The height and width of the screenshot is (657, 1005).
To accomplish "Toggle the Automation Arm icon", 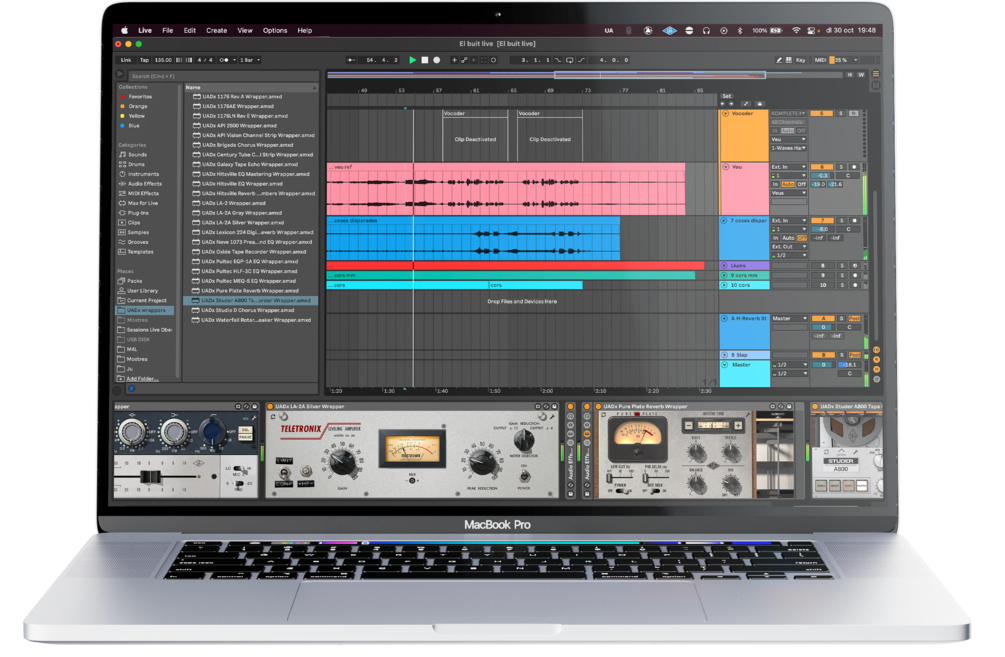I will click(x=464, y=60).
